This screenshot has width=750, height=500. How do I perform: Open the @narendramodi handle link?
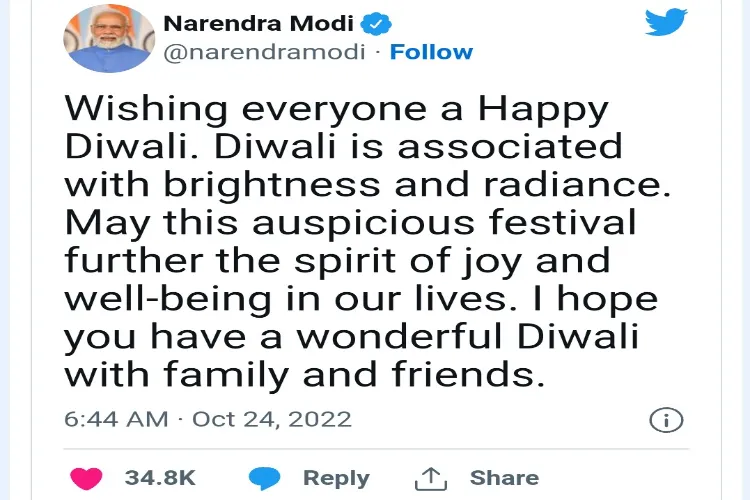pyautogui.click(x=265, y=52)
